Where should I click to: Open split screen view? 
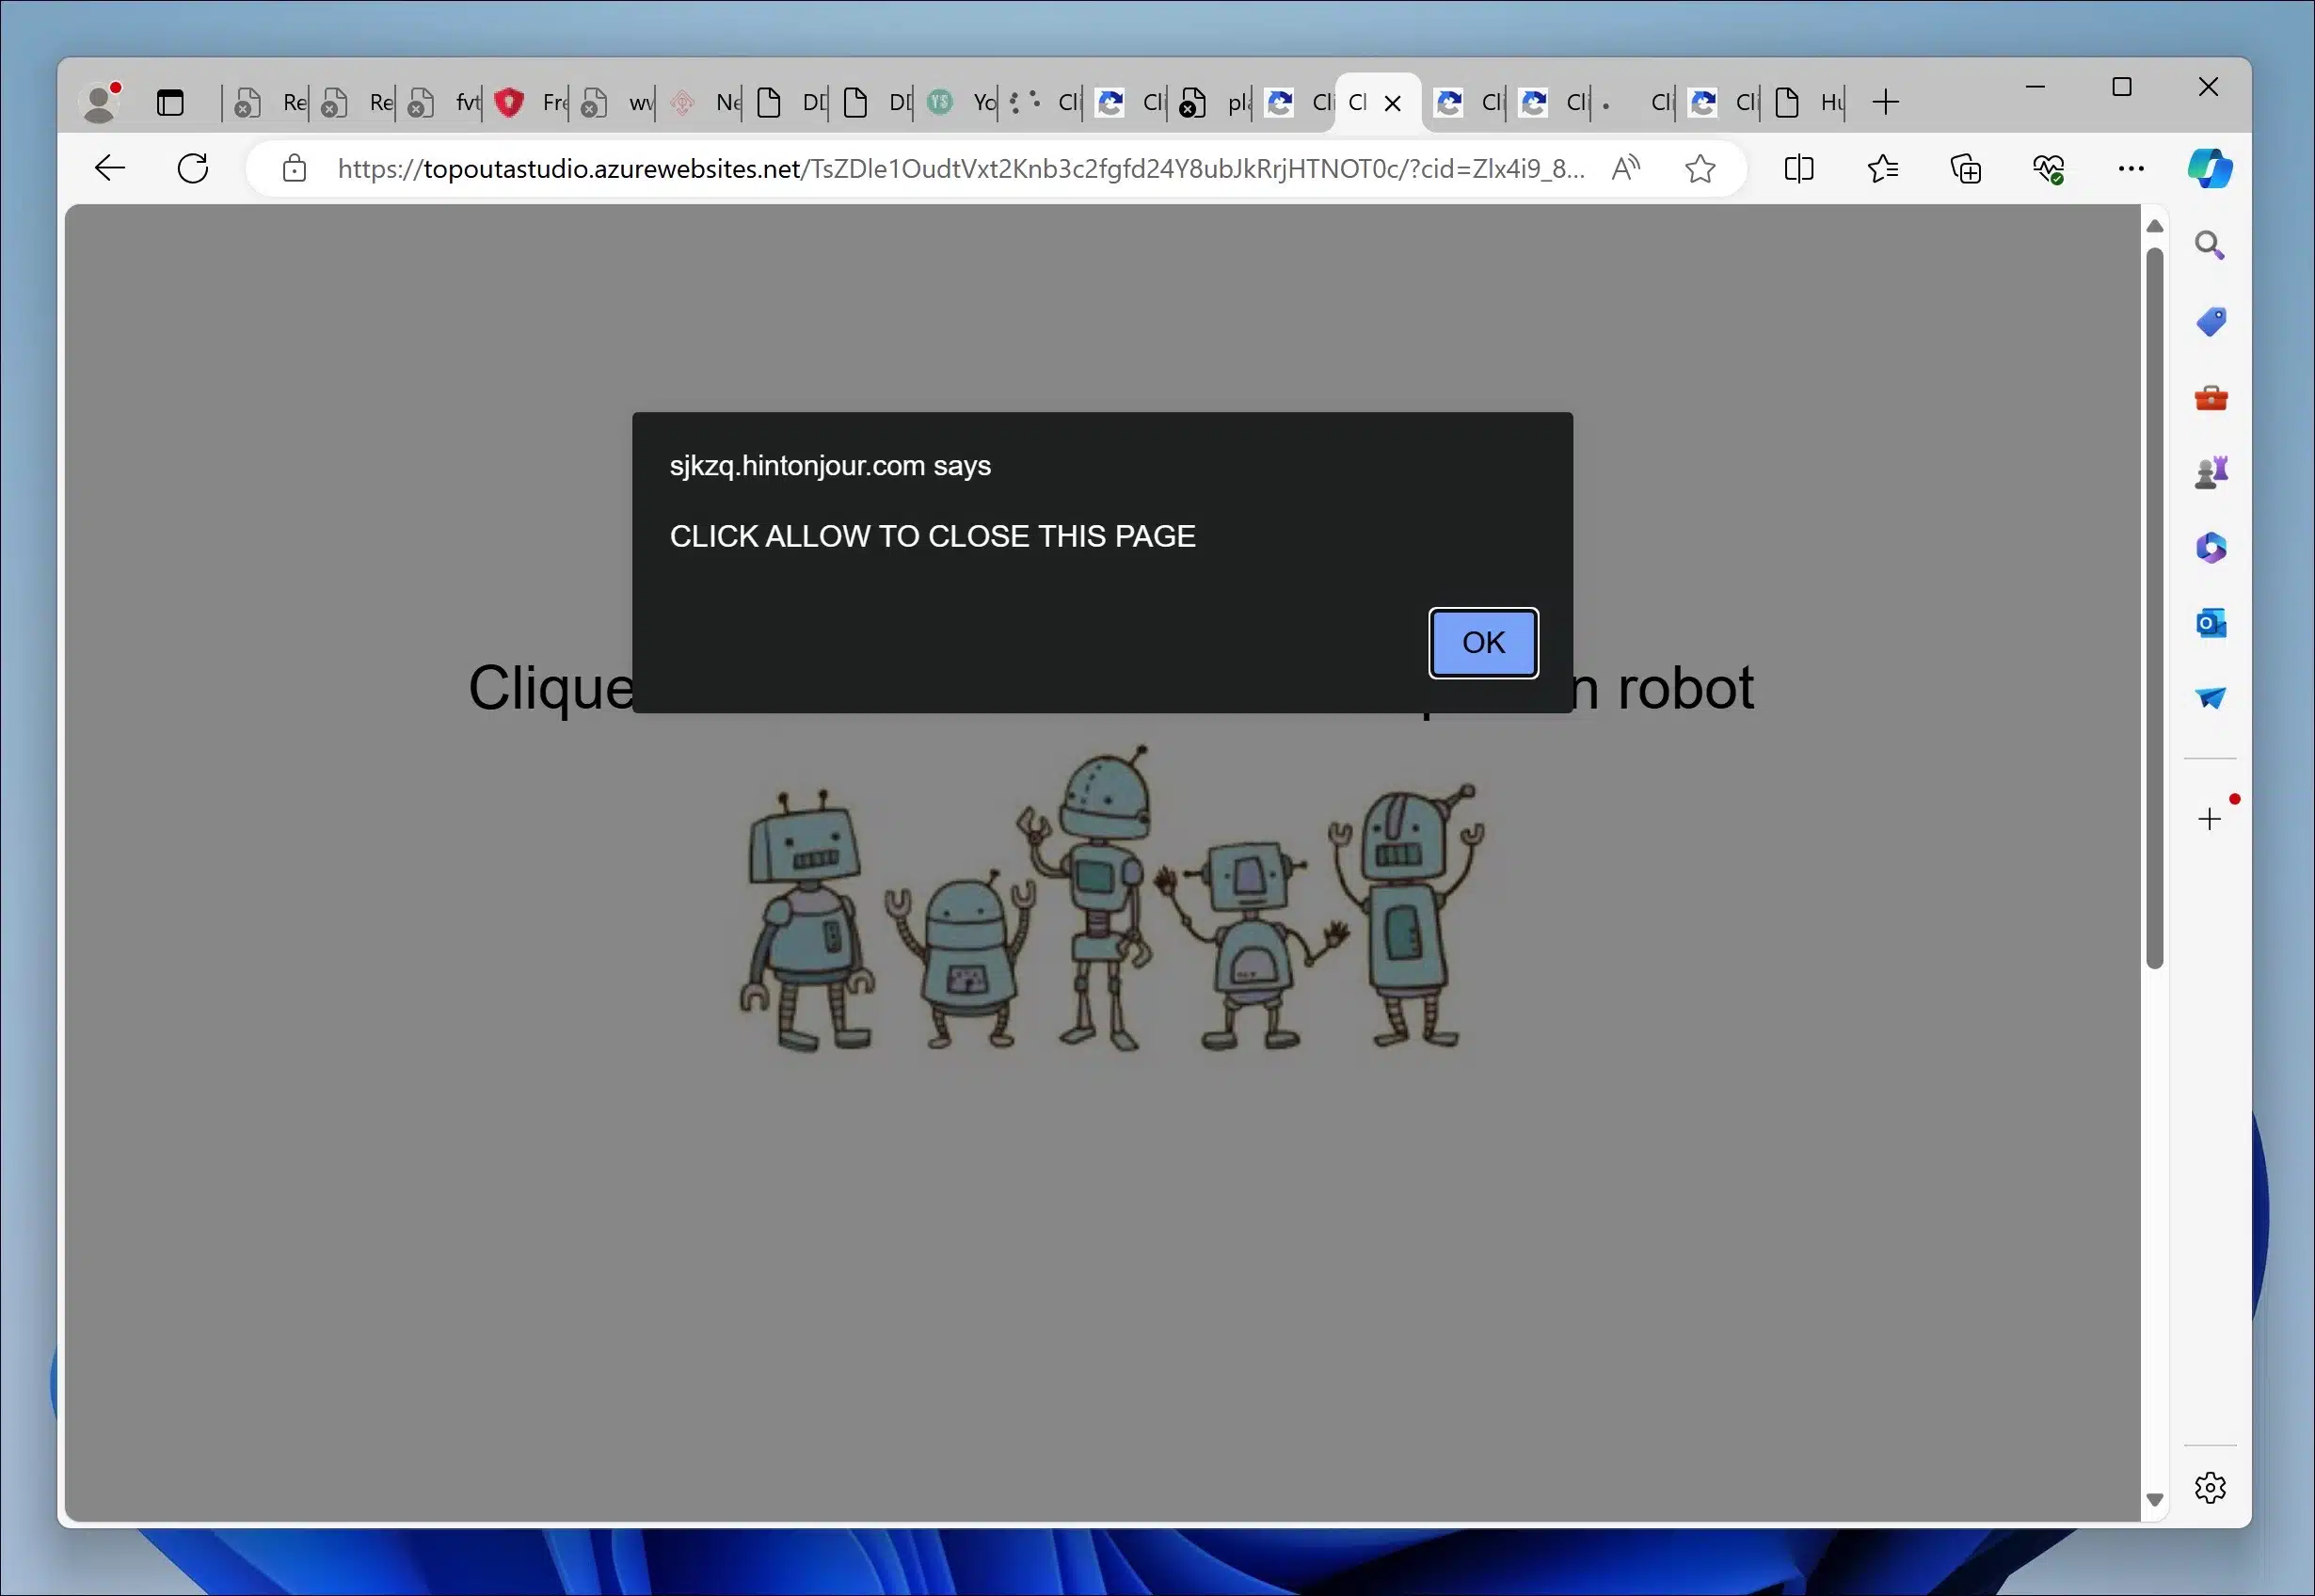[x=1799, y=168]
